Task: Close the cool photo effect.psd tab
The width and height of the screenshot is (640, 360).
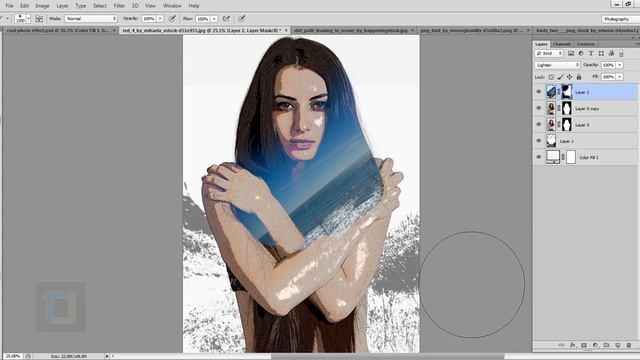Action: point(114,31)
